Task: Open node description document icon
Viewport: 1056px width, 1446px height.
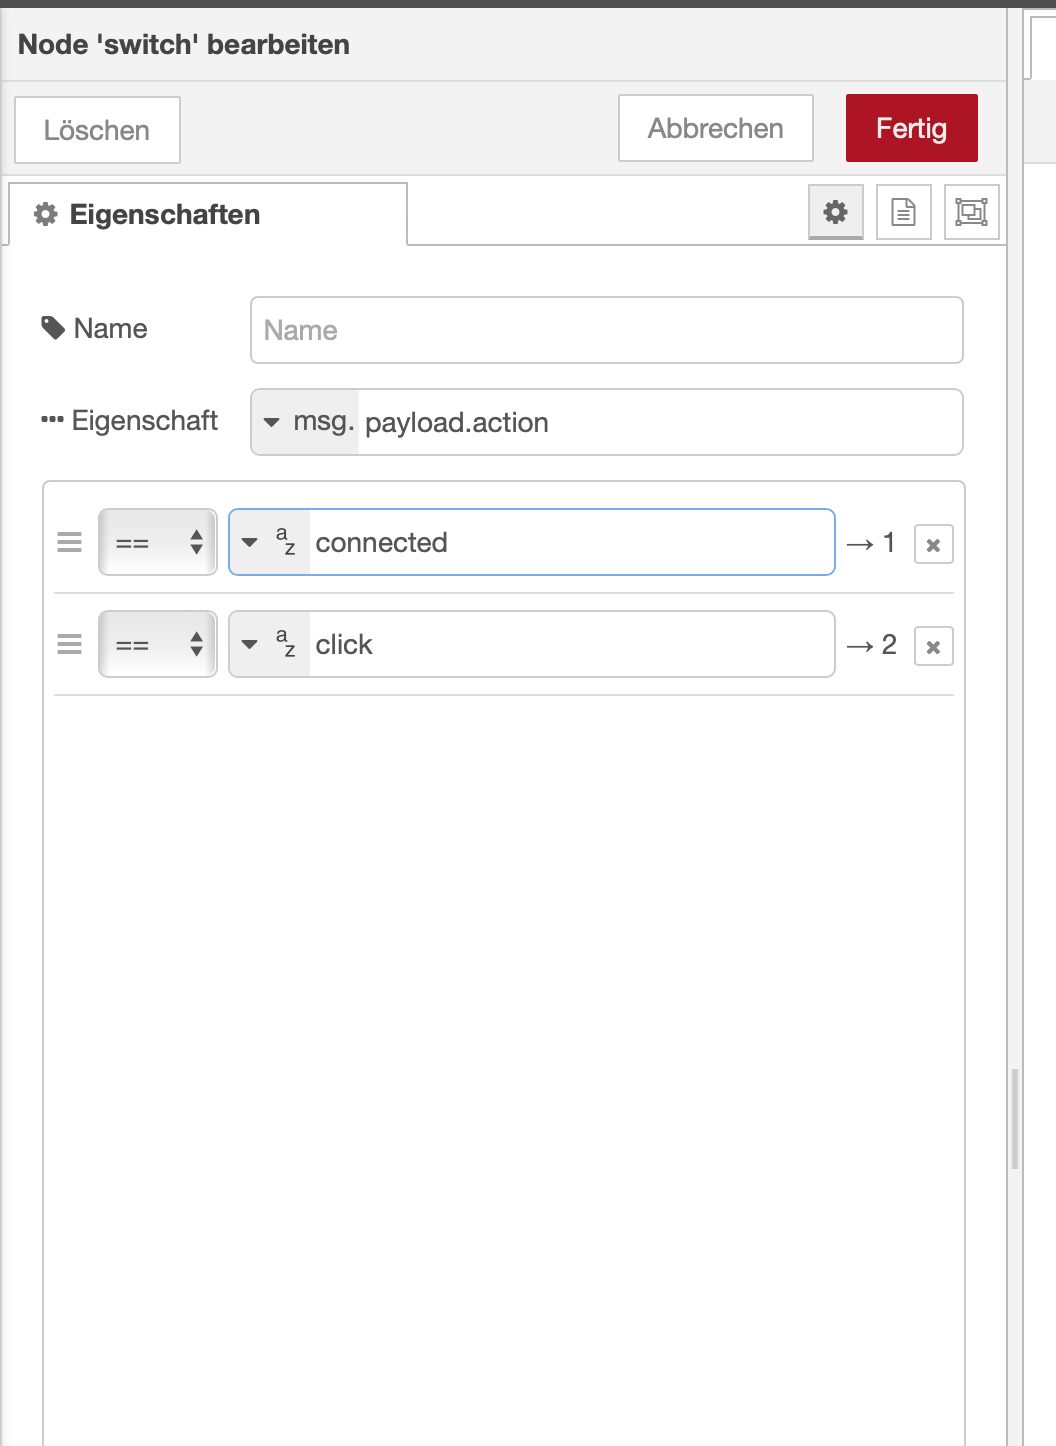Action: (x=903, y=212)
